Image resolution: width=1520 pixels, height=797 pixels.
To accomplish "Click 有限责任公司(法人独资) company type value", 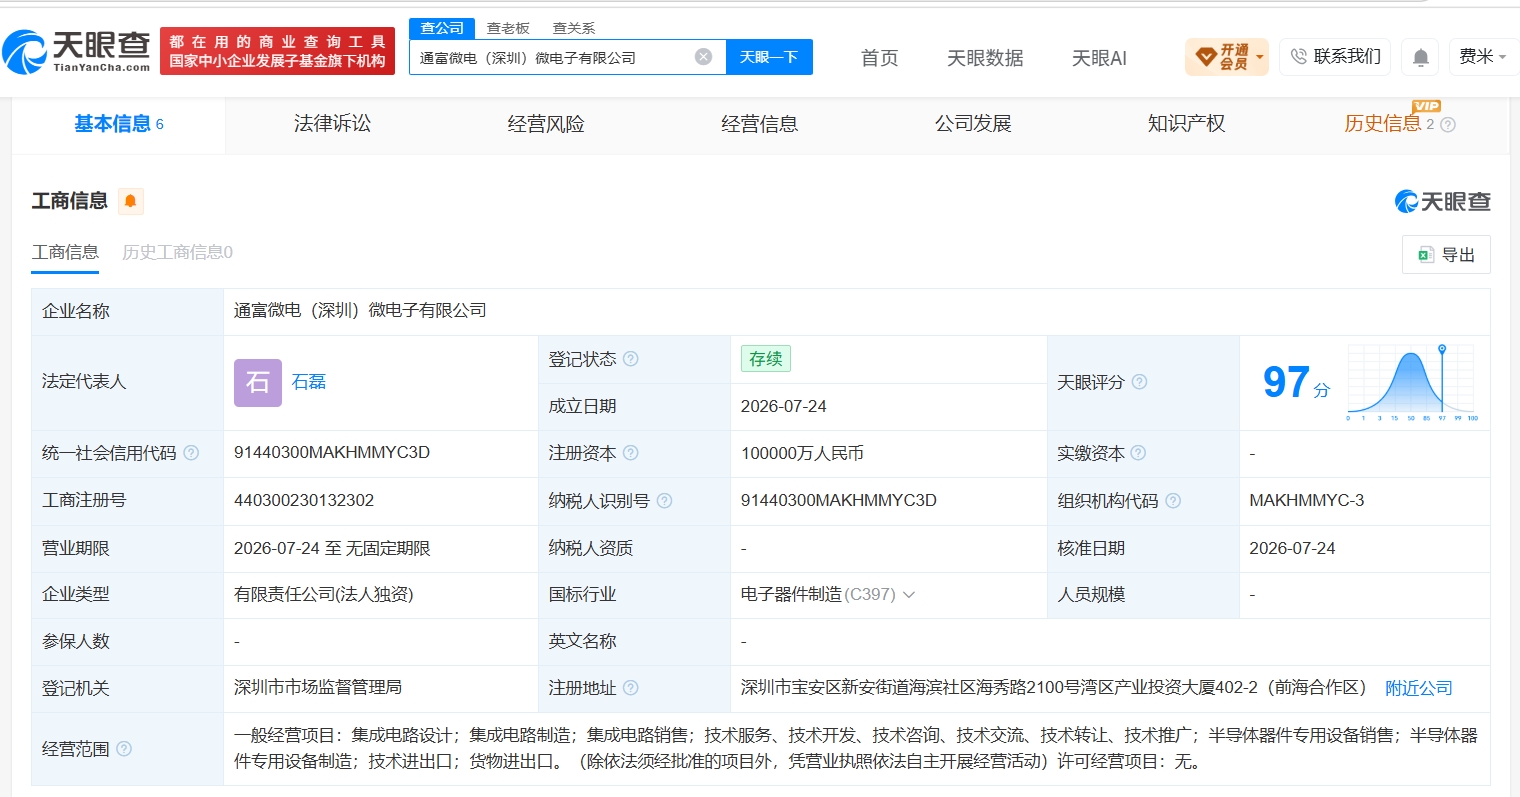I will click(324, 595).
